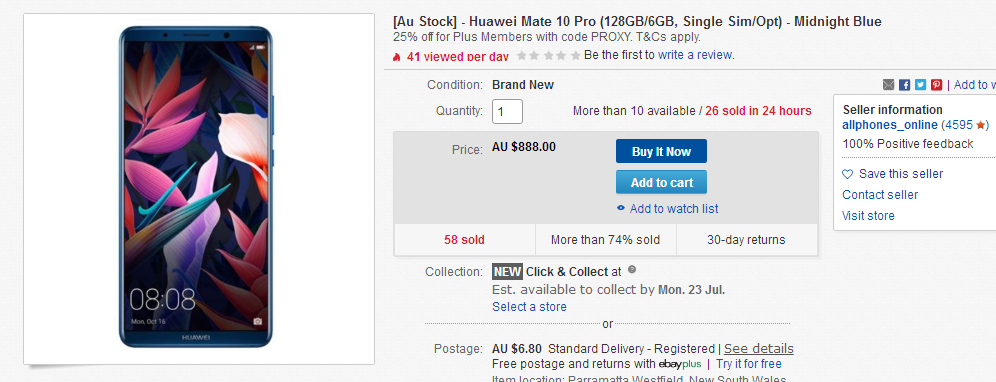Share listing on Pinterest
Viewport: 996px width, 382px height.
click(936, 85)
